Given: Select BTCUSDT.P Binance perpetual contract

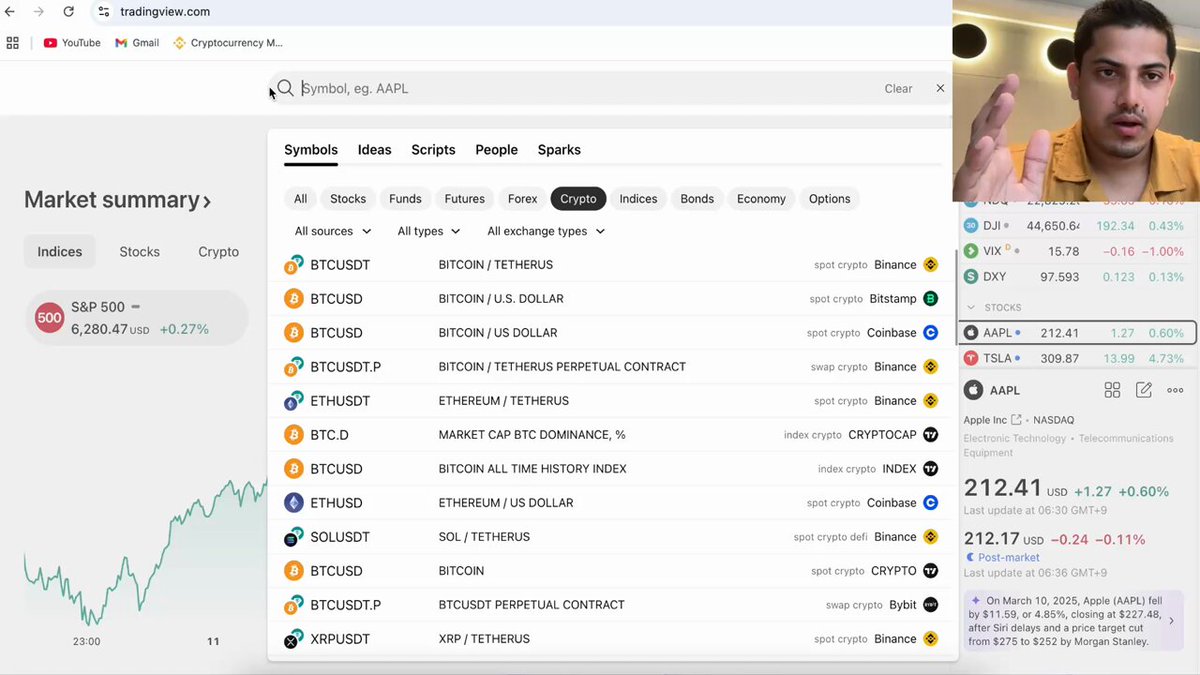Looking at the screenshot, I should [611, 367].
